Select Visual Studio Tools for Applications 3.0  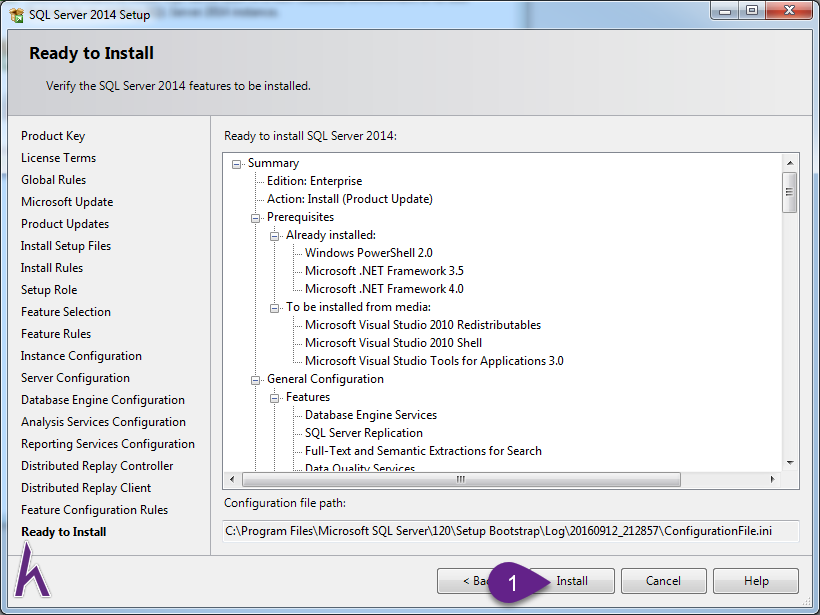[x=434, y=361]
